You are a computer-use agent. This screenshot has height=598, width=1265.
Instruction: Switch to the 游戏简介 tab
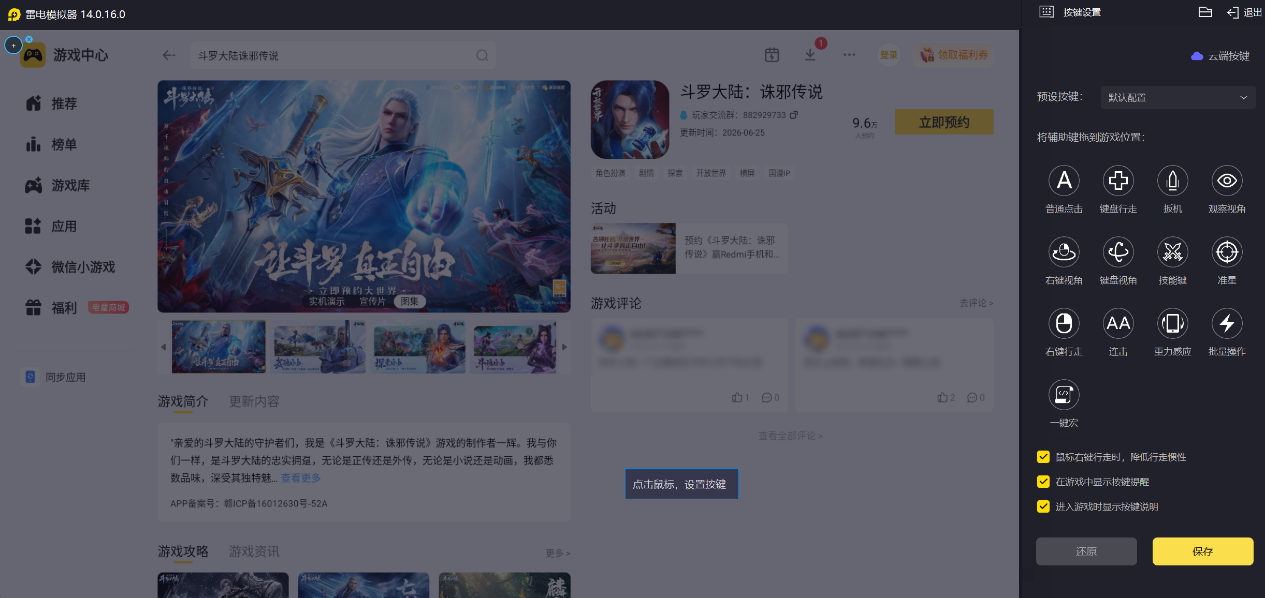183,401
